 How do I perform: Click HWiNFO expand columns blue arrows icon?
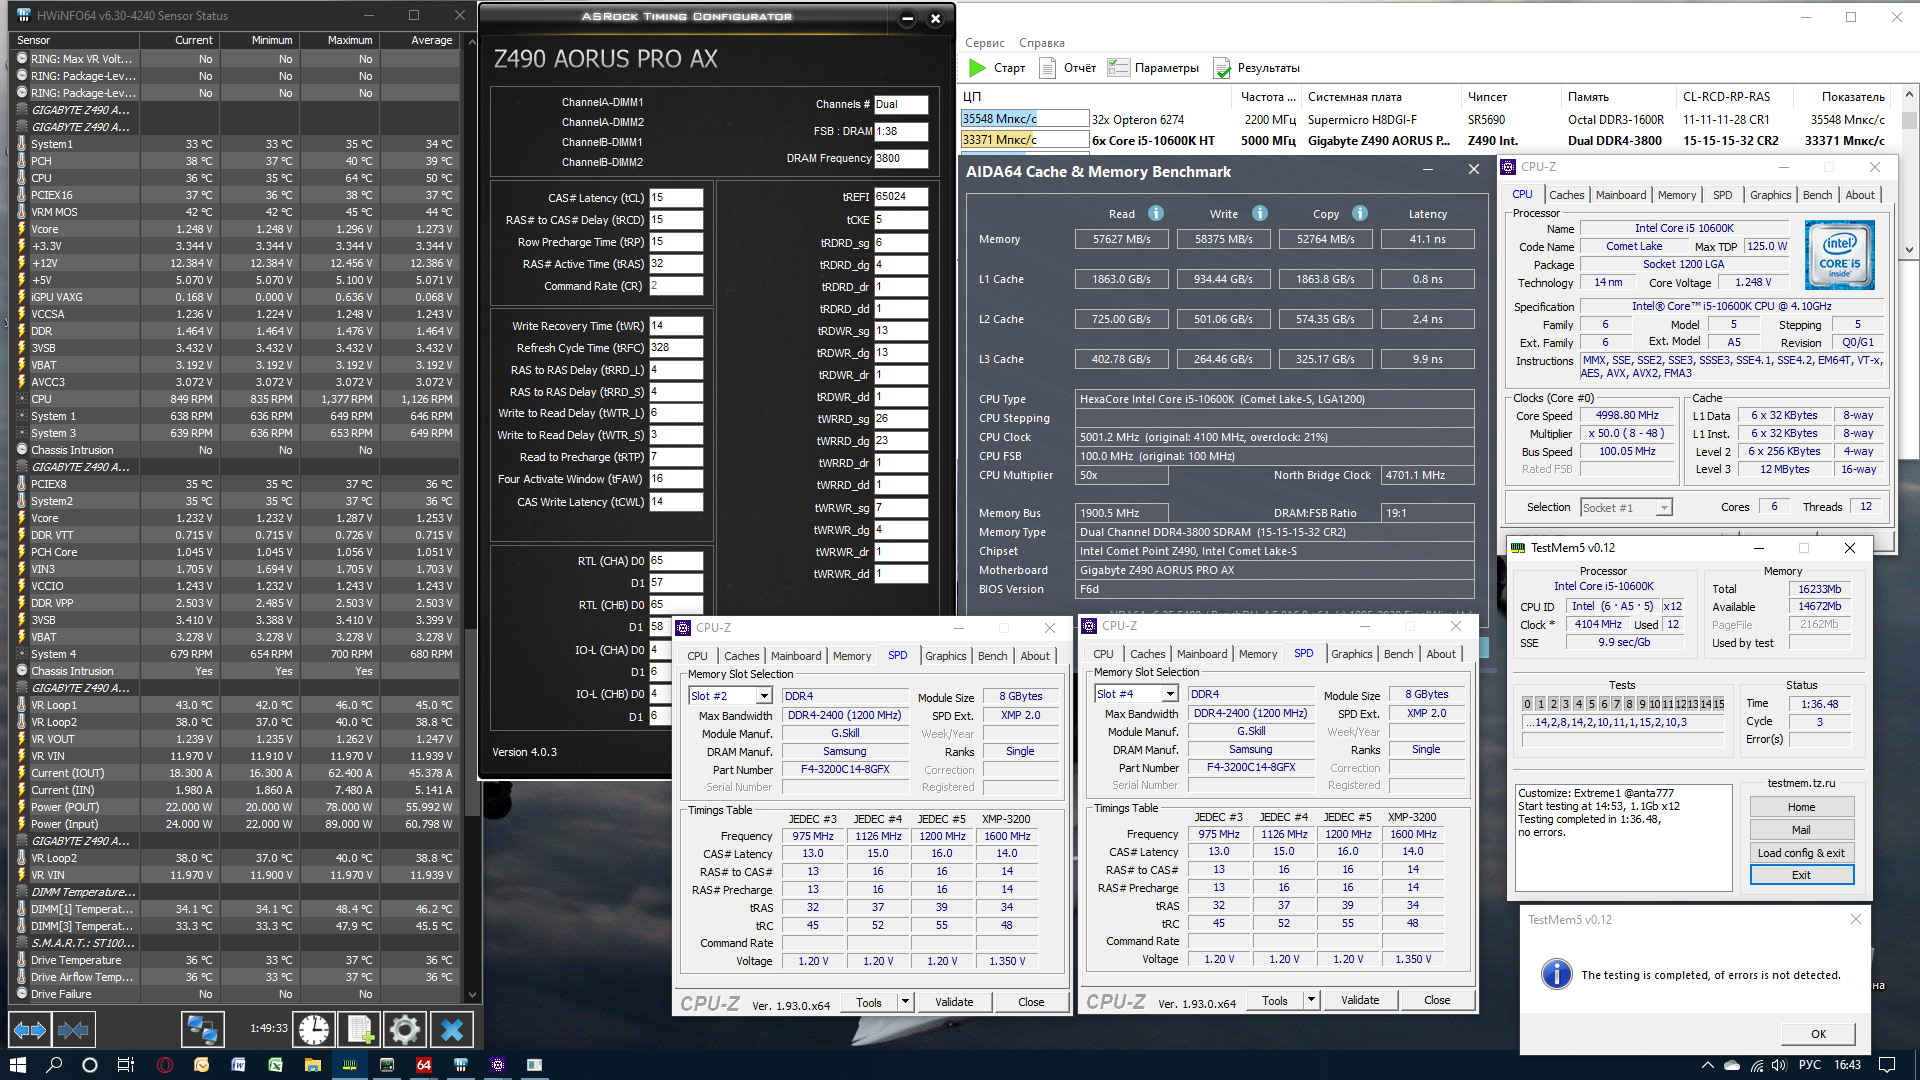tap(29, 1029)
